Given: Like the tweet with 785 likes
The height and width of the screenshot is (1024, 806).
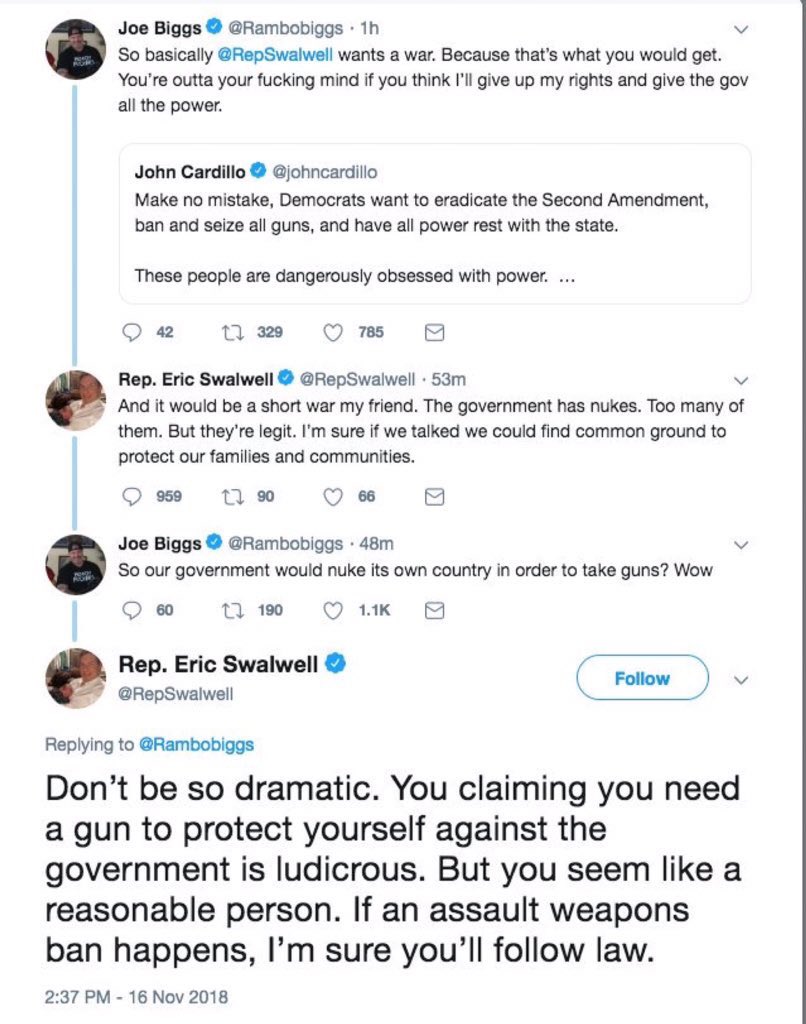Looking at the screenshot, I should [335, 333].
